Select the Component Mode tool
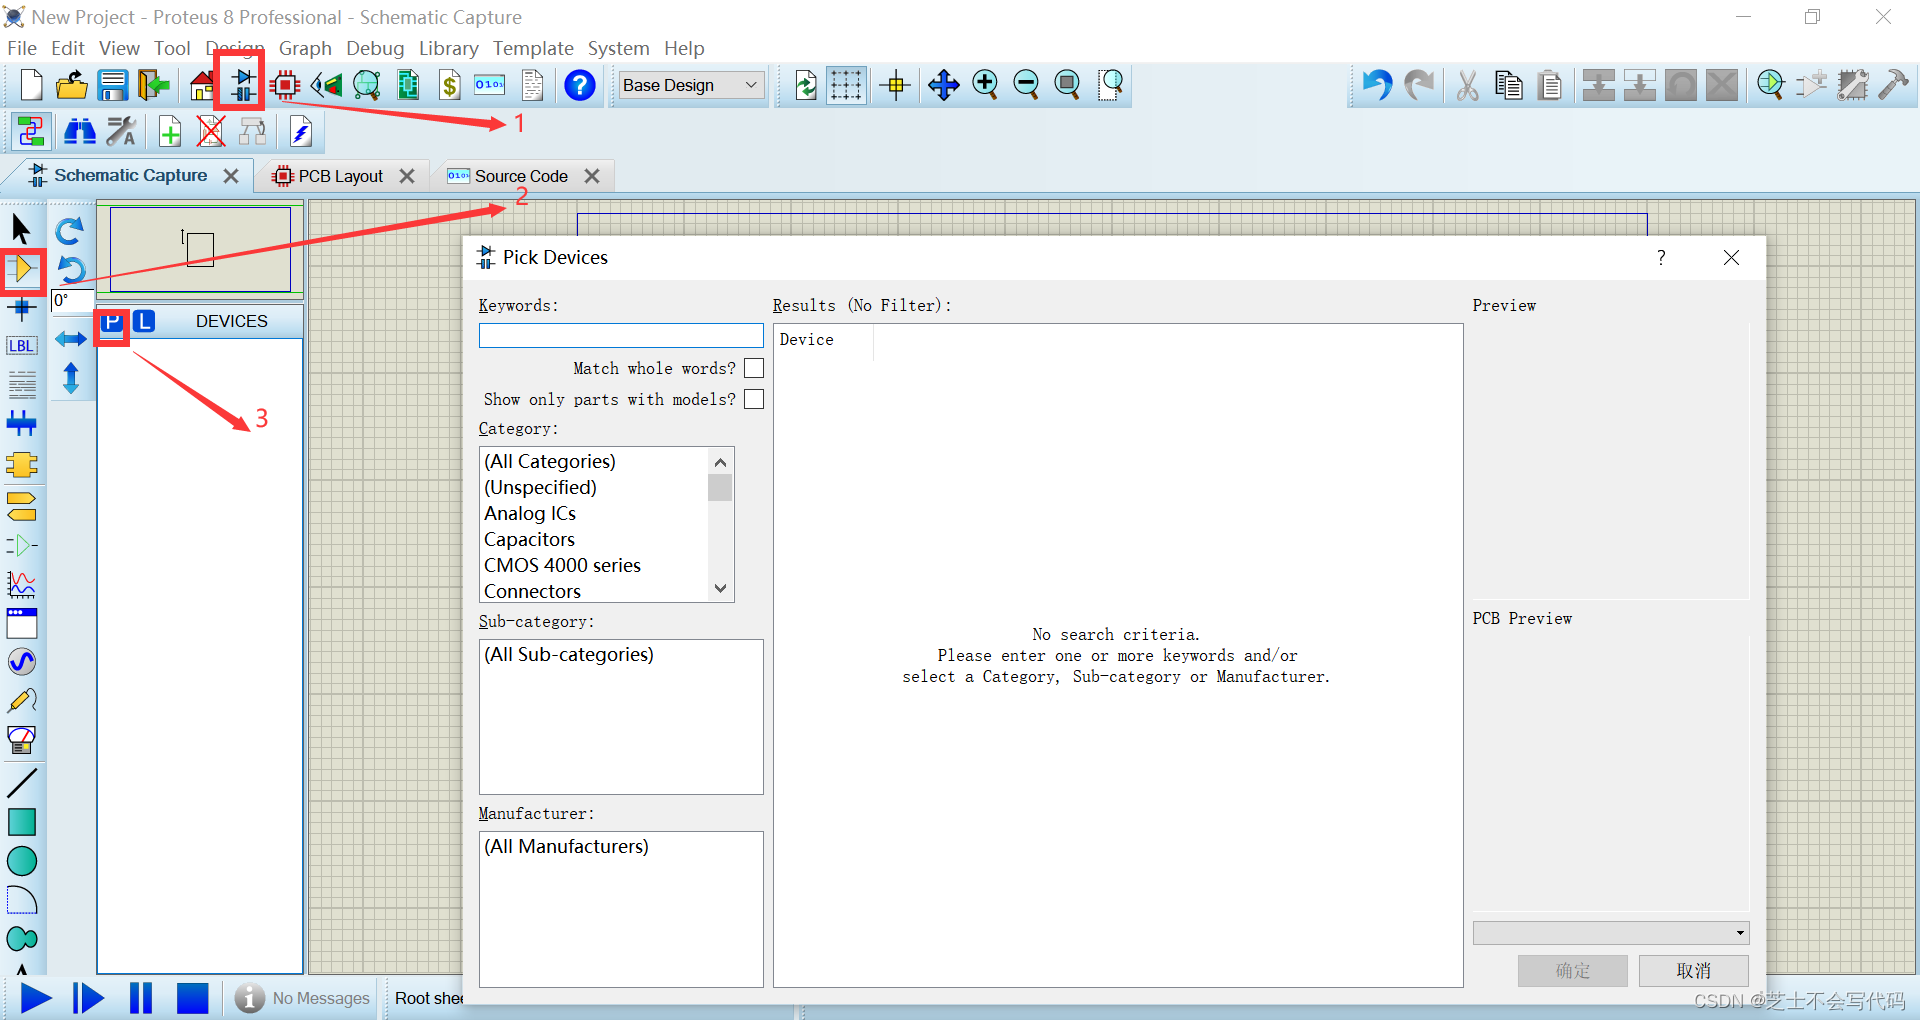 (22, 269)
